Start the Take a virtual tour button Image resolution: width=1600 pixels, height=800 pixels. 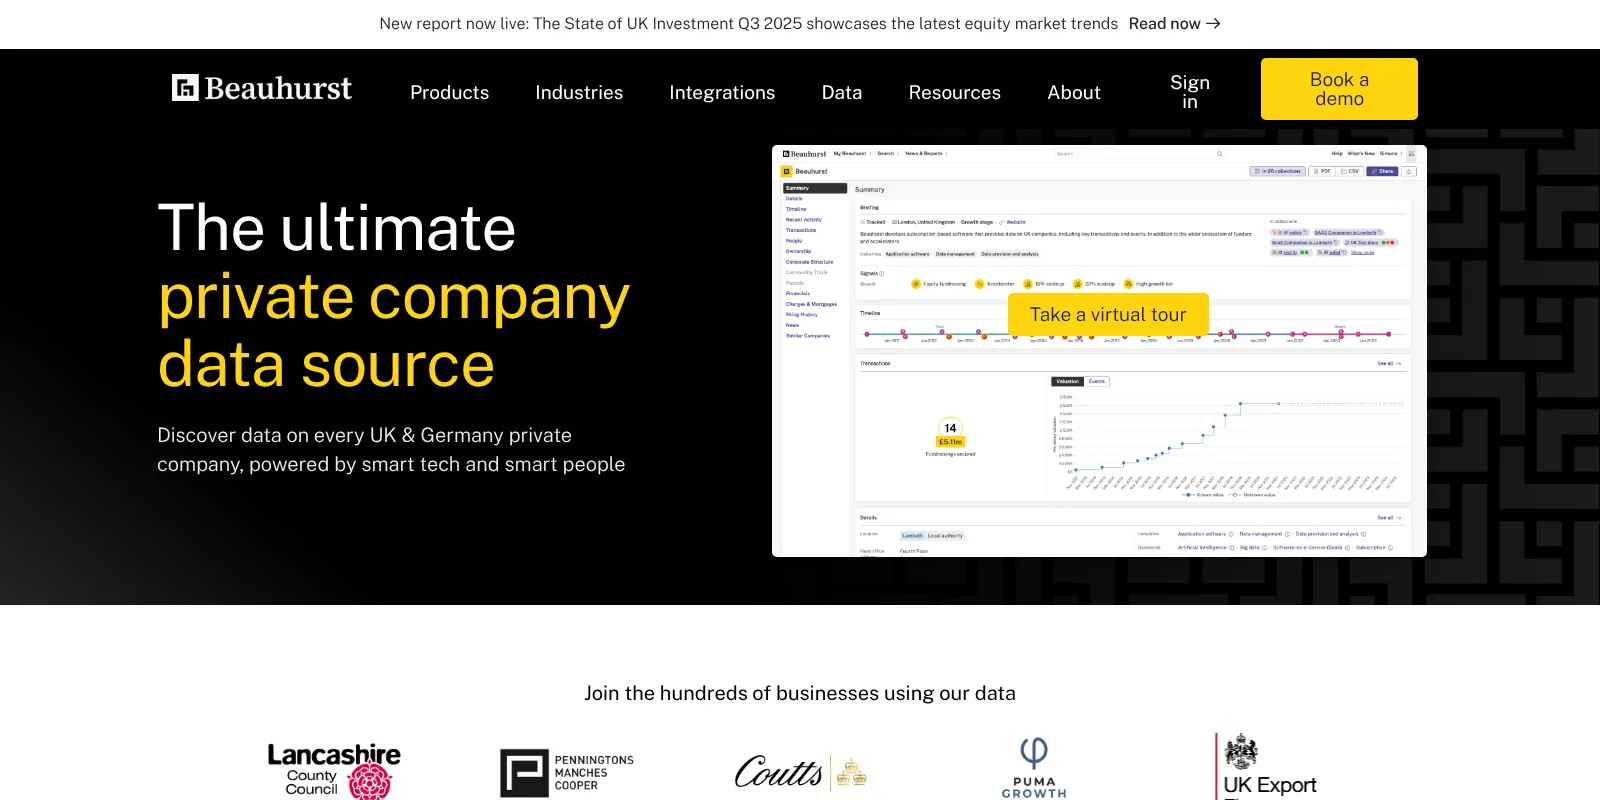tap(1108, 315)
